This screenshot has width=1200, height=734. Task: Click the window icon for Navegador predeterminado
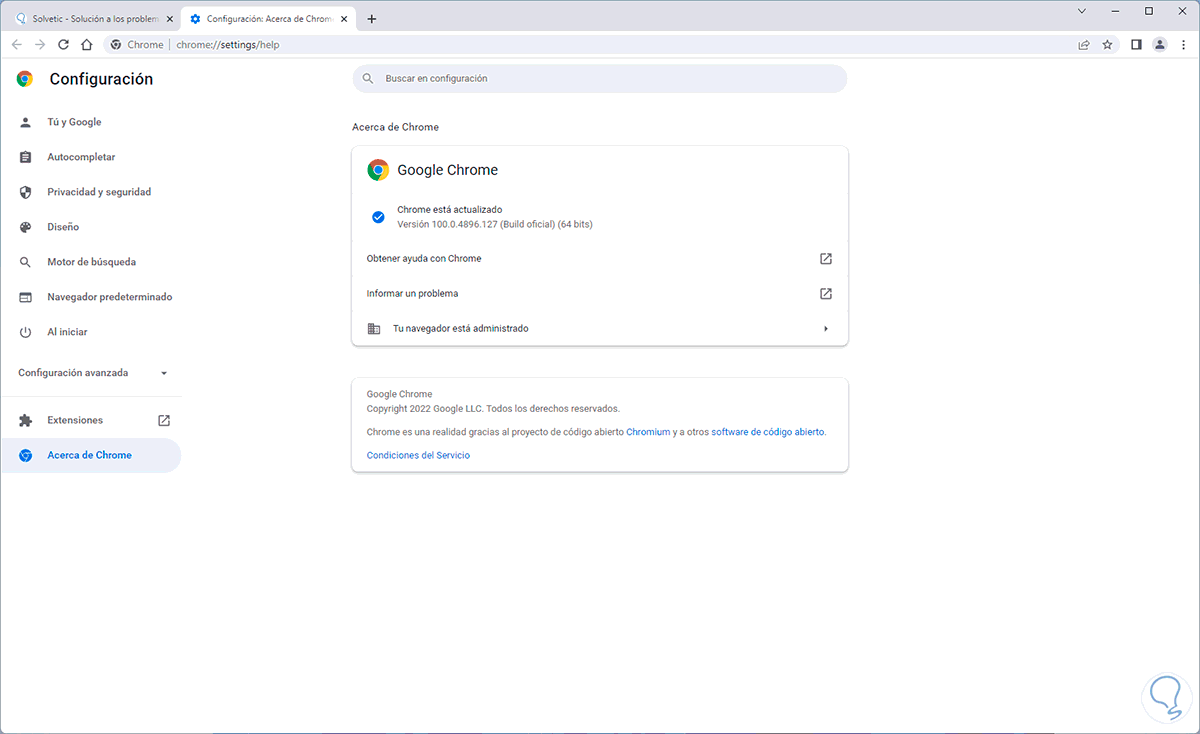(26, 297)
